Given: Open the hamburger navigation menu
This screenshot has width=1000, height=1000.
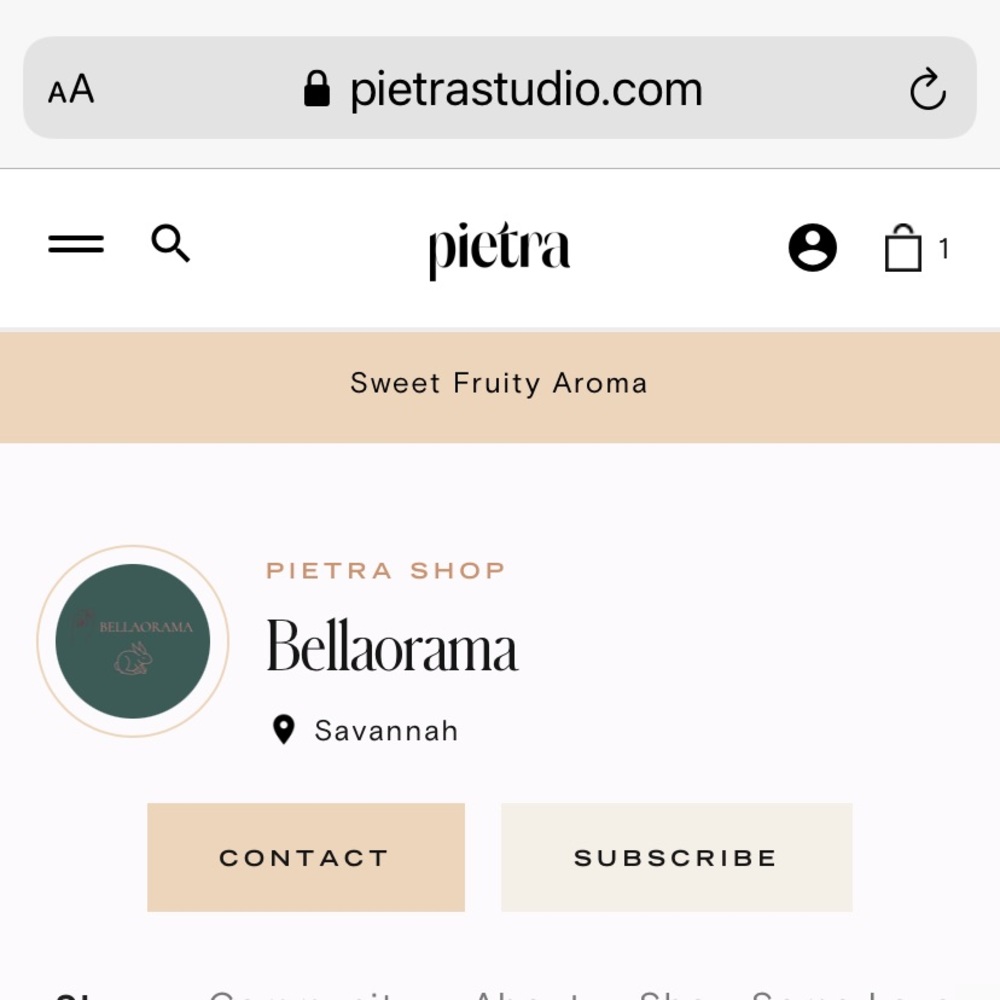Looking at the screenshot, I should (x=76, y=244).
